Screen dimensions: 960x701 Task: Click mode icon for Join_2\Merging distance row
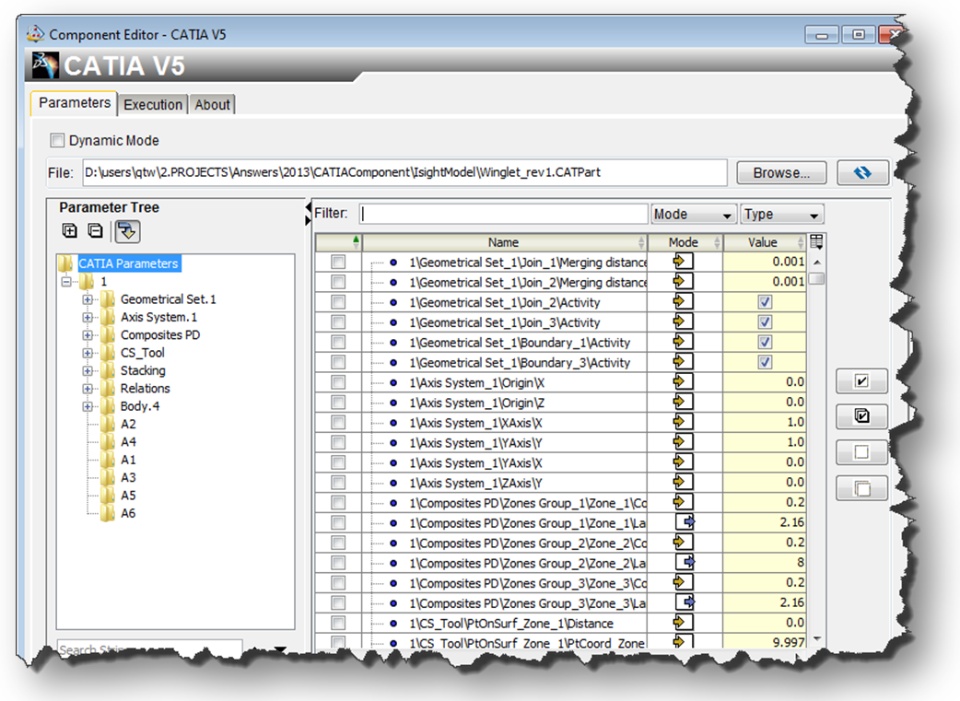[683, 282]
